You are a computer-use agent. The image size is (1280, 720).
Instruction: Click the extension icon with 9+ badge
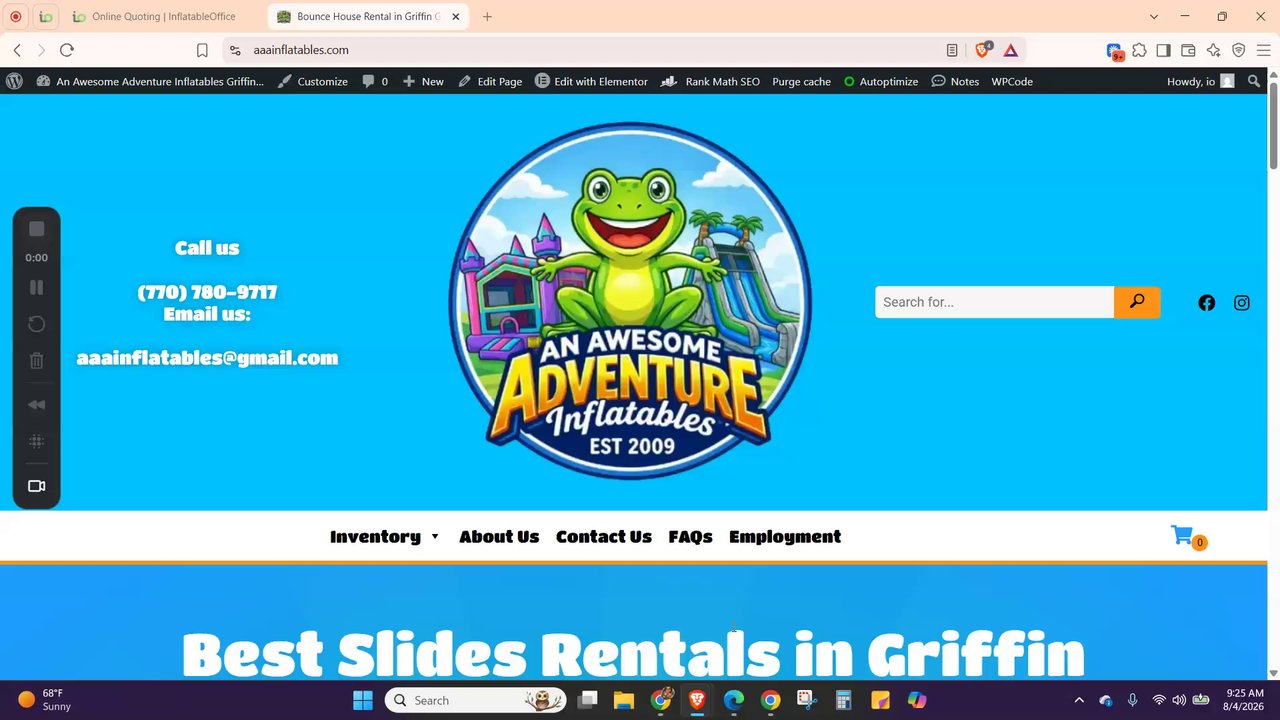[x=1115, y=51]
